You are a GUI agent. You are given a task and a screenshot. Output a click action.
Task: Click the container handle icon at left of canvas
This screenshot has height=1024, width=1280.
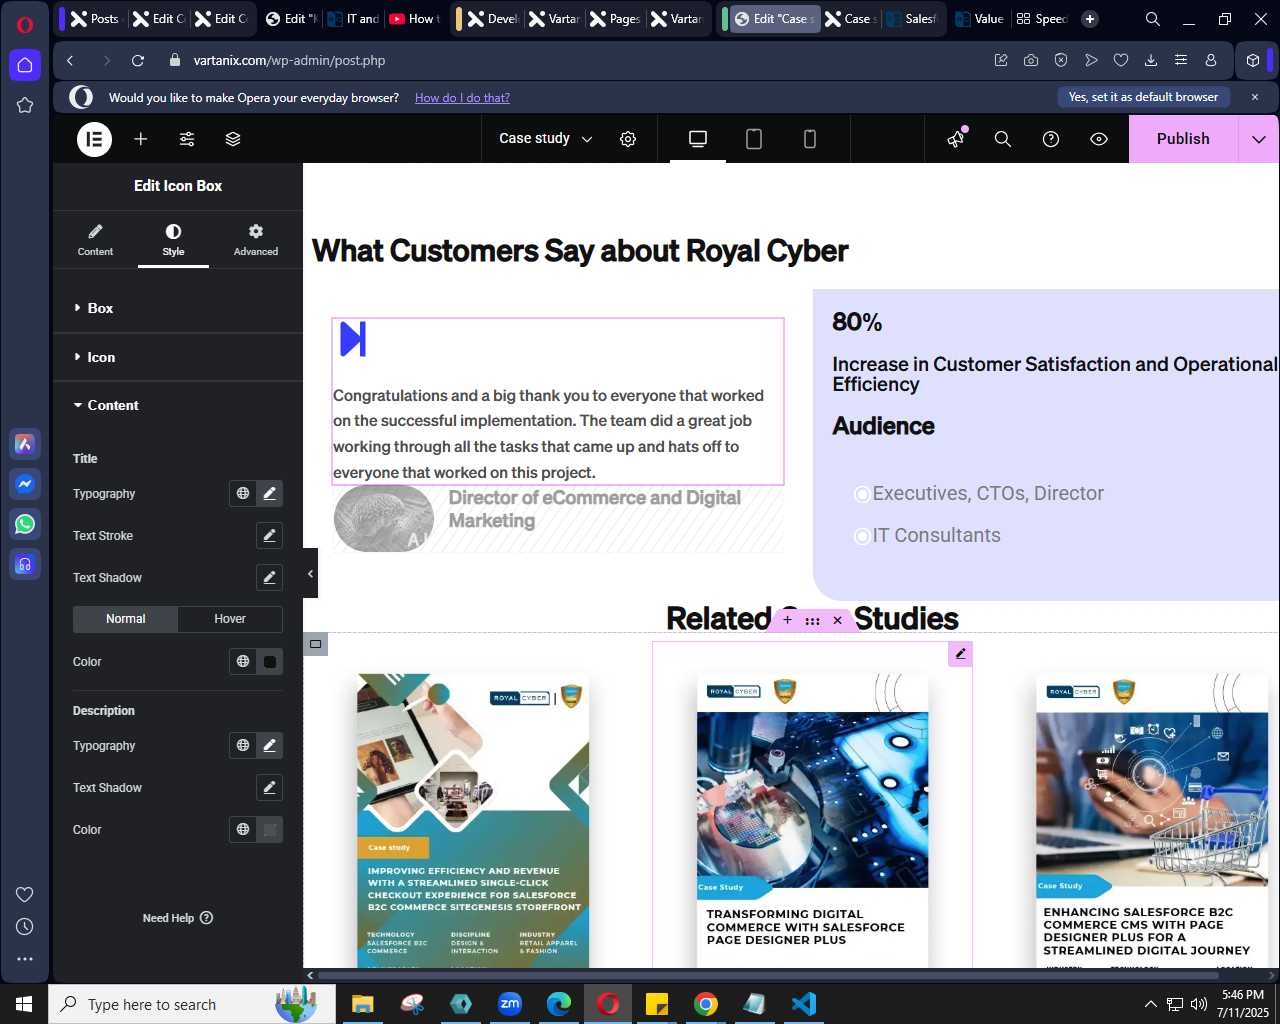[316, 644]
